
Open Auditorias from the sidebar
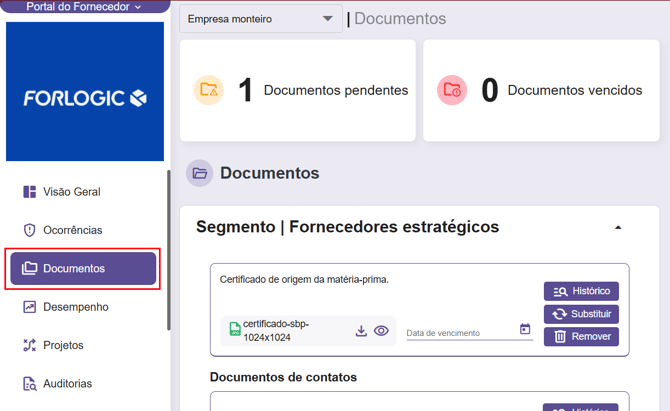pyautogui.click(x=67, y=383)
